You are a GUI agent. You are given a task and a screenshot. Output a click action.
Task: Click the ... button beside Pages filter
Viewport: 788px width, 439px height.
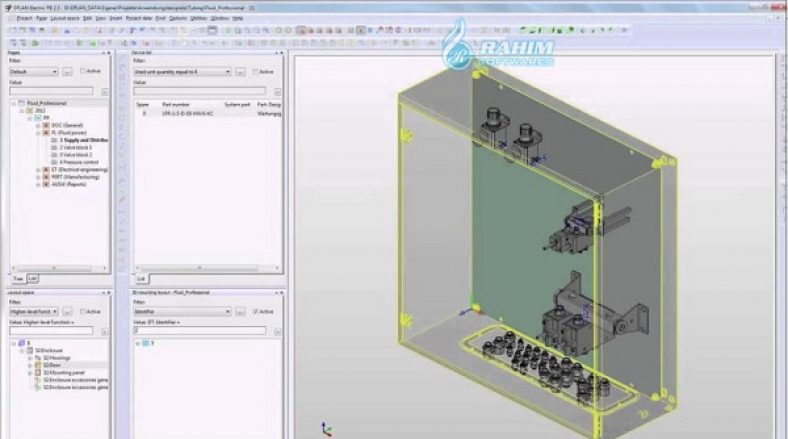coord(67,72)
